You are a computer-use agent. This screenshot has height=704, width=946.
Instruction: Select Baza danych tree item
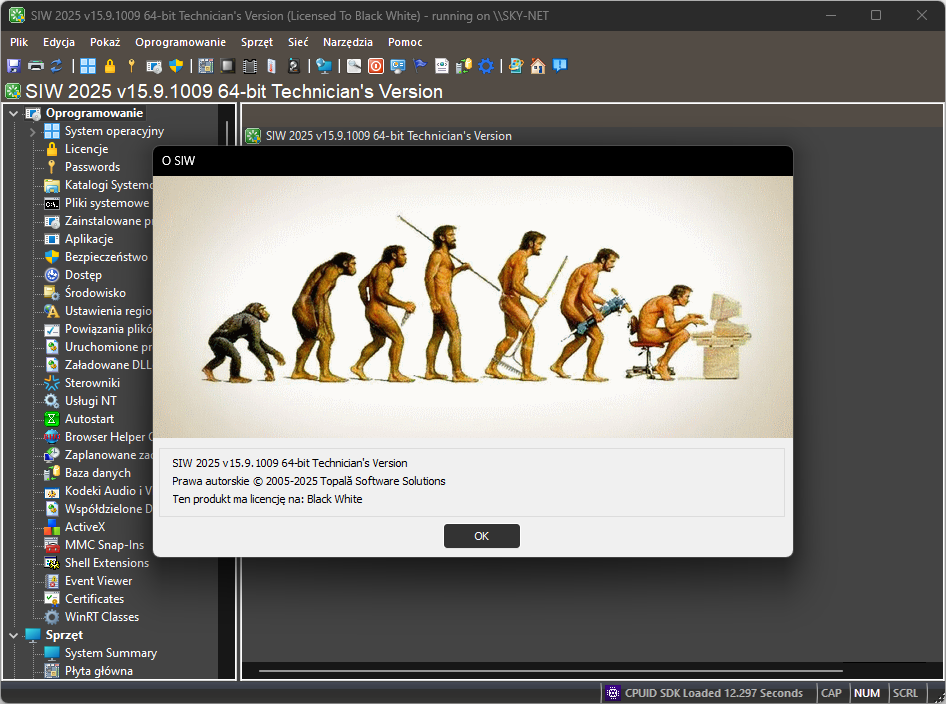[x=98, y=473]
